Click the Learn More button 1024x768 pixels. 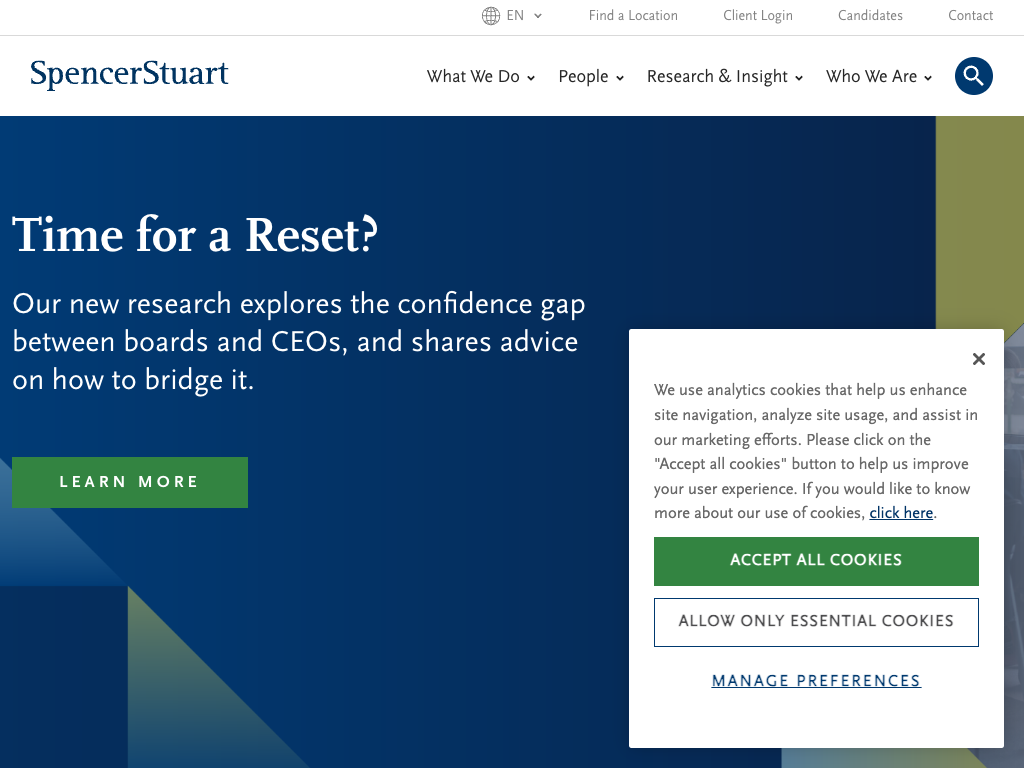tap(130, 482)
